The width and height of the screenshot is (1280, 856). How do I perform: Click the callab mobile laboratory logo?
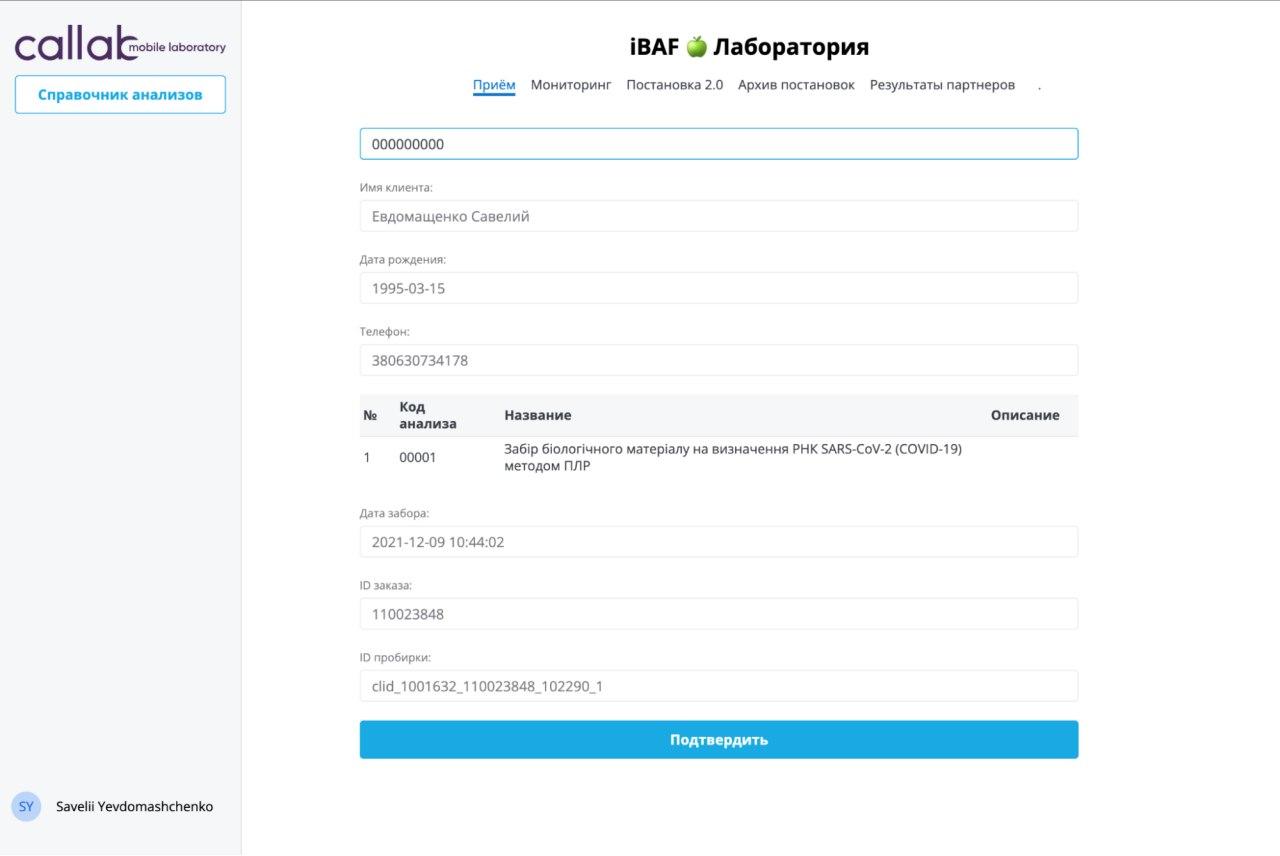pos(120,45)
